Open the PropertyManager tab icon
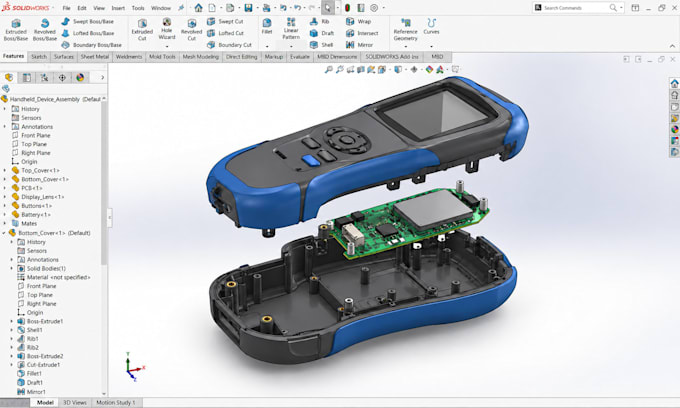680x408 pixels. tap(27, 78)
